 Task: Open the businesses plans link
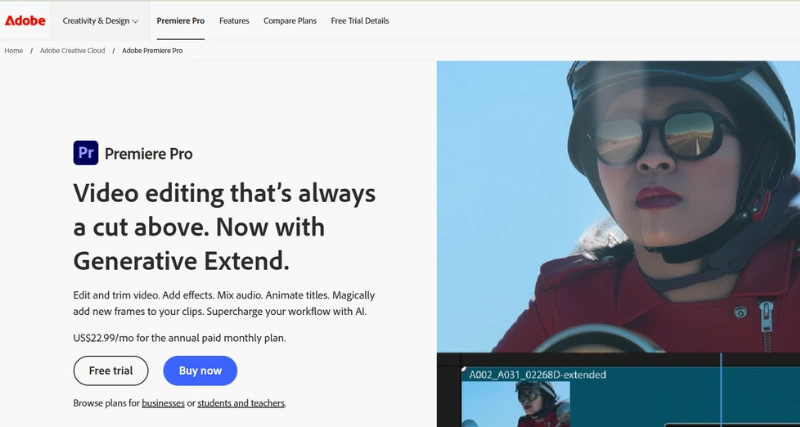point(163,403)
